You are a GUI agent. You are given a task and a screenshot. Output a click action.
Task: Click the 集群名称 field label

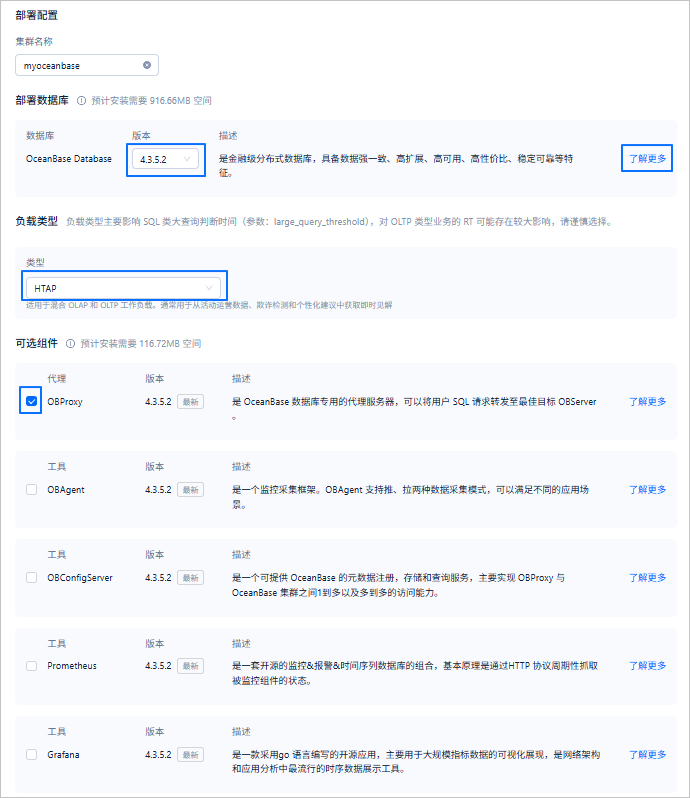34,41
